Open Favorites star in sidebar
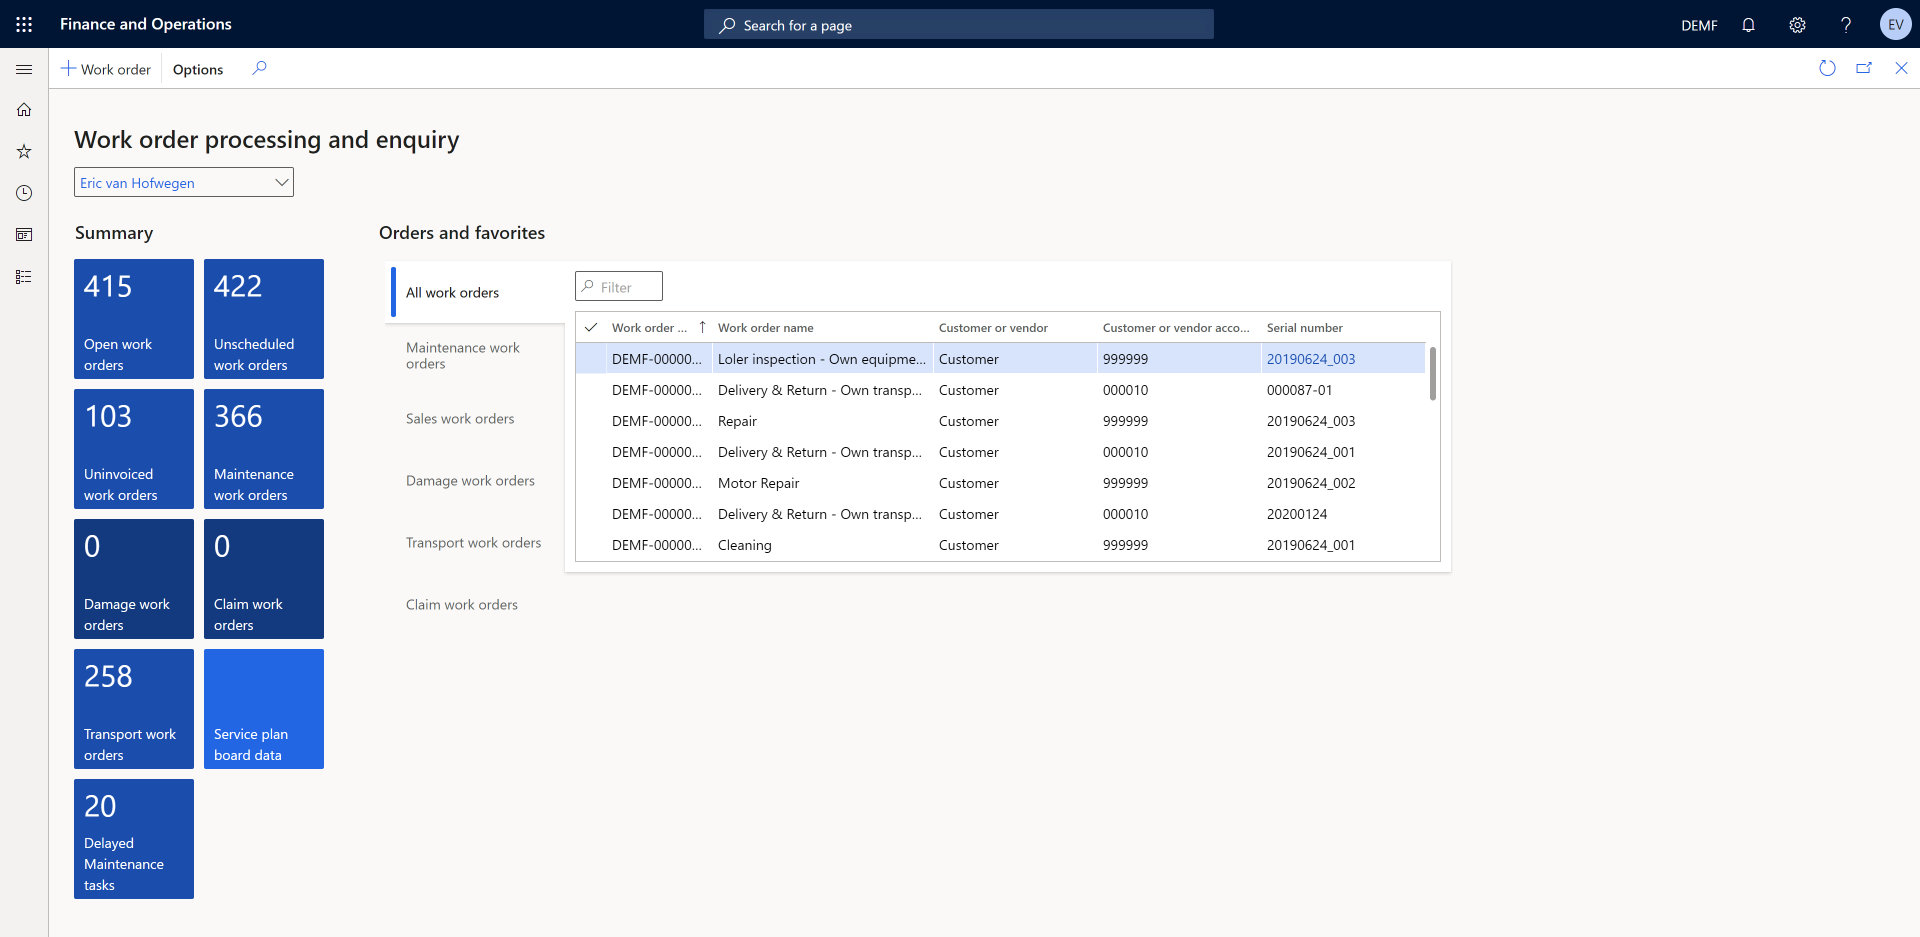Image resolution: width=1920 pixels, height=937 pixels. (24, 151)
